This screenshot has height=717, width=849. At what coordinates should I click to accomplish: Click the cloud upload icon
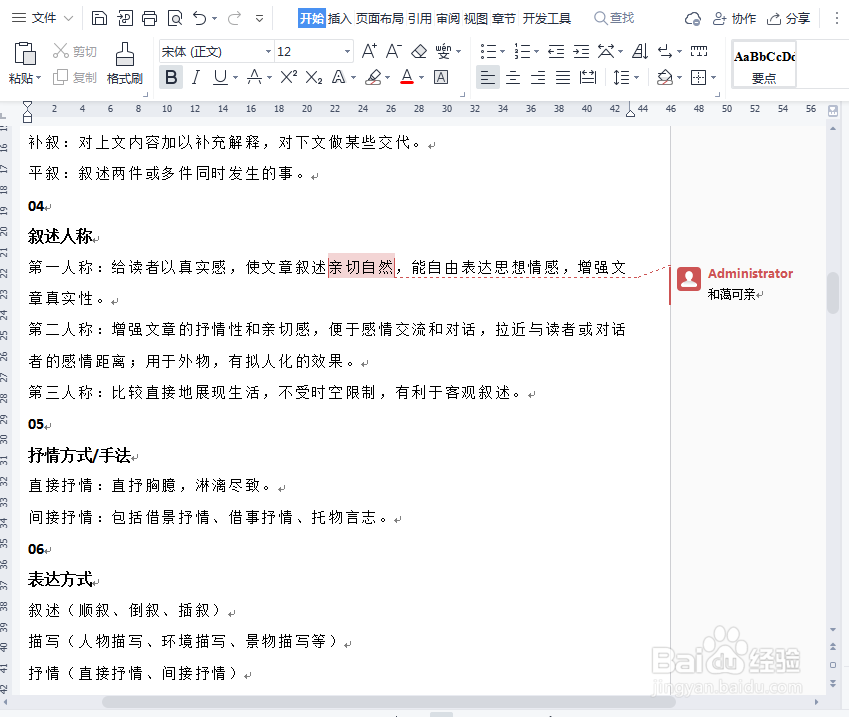click(691, 17)
